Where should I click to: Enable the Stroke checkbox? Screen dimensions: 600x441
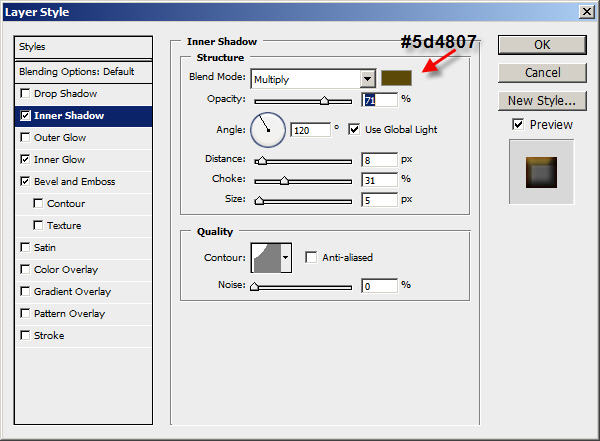click(x=25, y=335)
